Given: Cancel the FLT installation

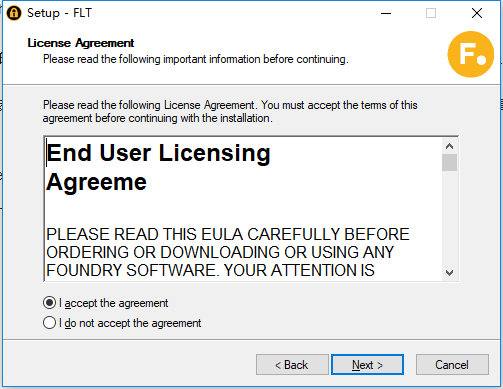Looking at the screenshot, I should click(452, 365).
